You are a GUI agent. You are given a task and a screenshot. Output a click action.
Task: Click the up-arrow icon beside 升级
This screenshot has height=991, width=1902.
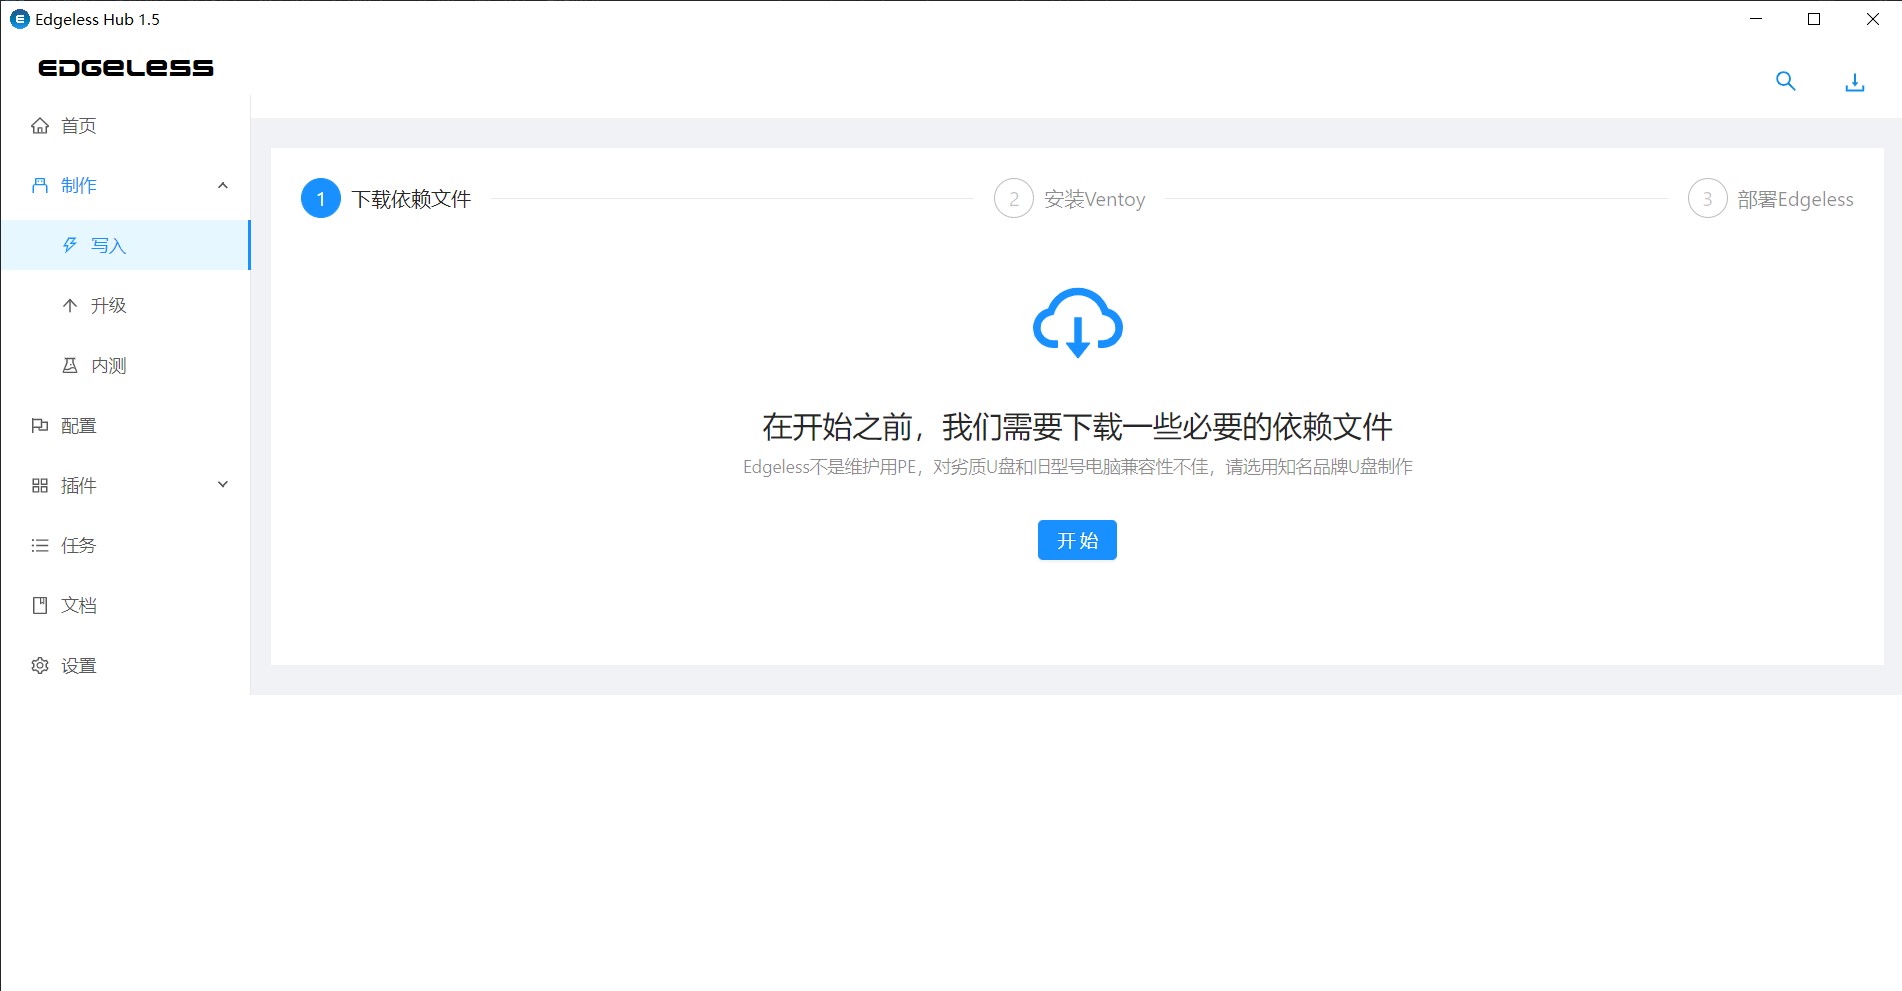(x=70, y=306)
